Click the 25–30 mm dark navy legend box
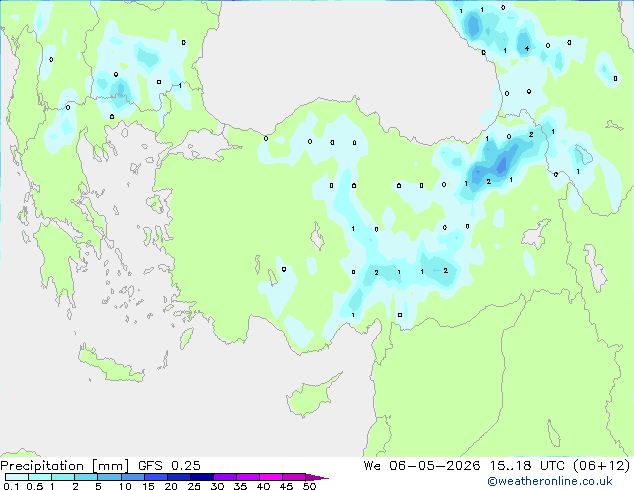This screenshot has width=634, height=490. [201, 477]
